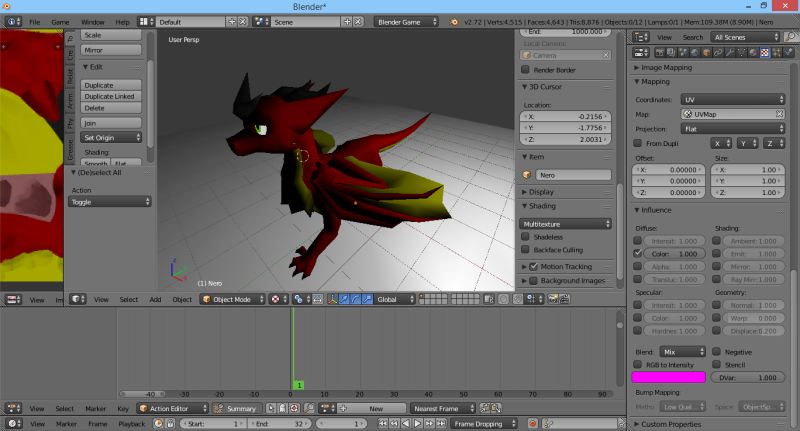Screen dimensions: 800x431
Task: Open the Particles properties tab icon
Action: pyautogui.click(x=777, y=53)
